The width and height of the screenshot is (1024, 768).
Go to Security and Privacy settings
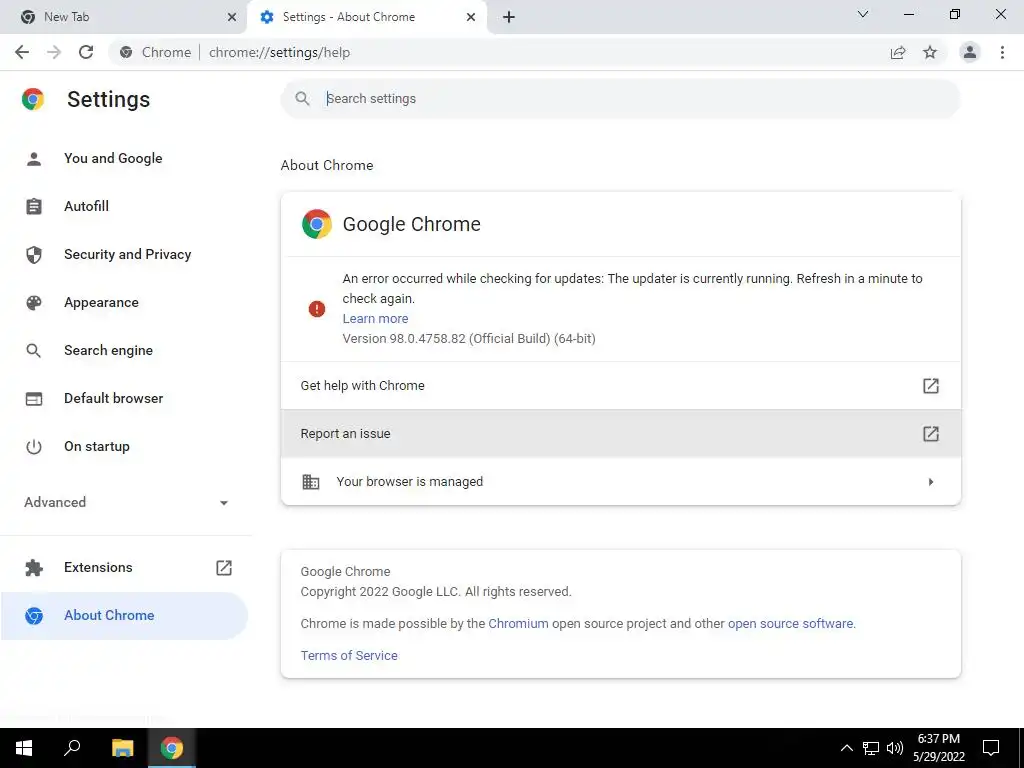(125, 254)
